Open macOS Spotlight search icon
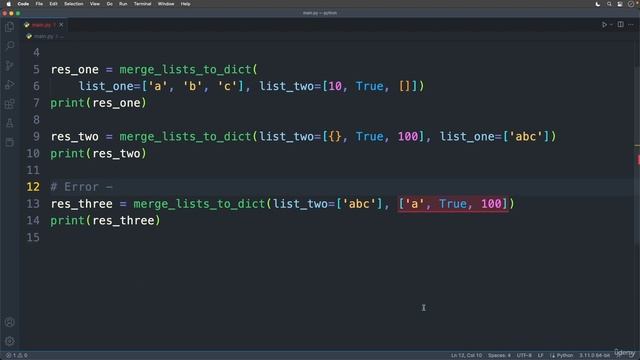The image size is (640, 360). tap(609, 4)
